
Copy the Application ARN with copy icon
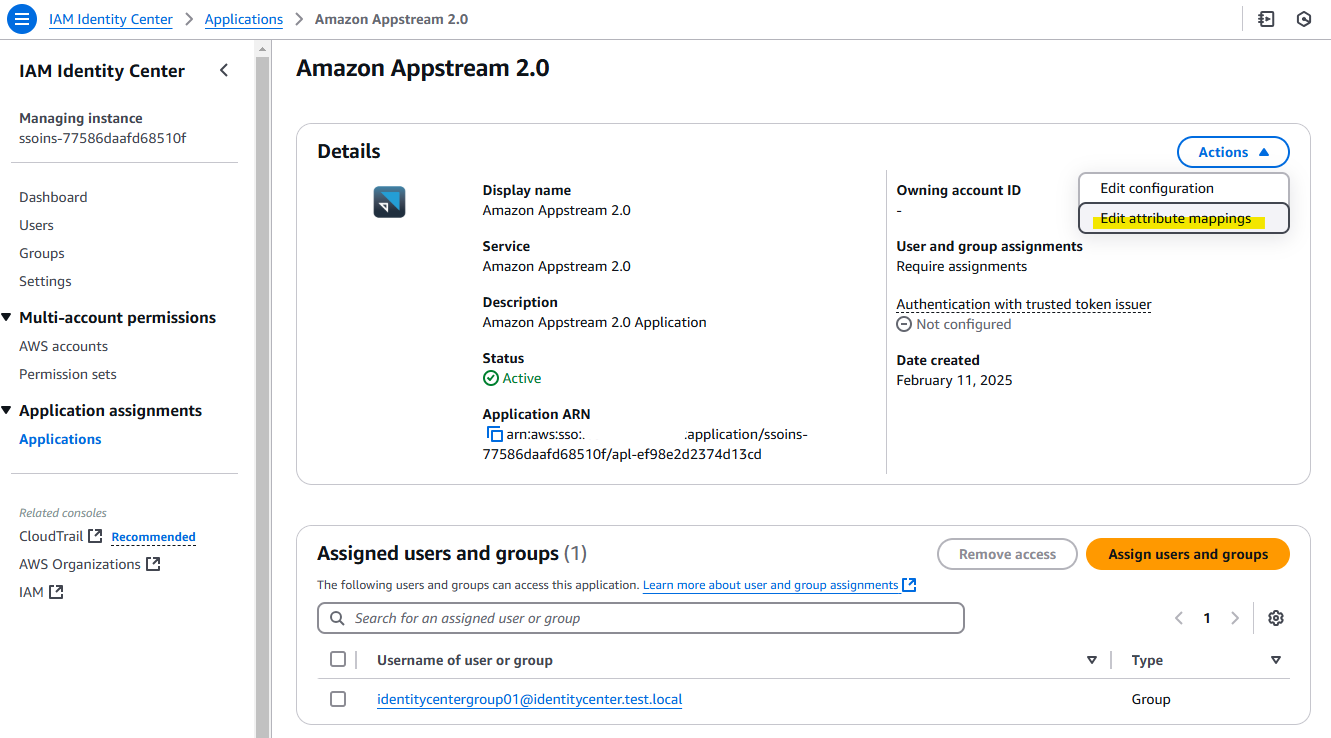pos(494,434)
